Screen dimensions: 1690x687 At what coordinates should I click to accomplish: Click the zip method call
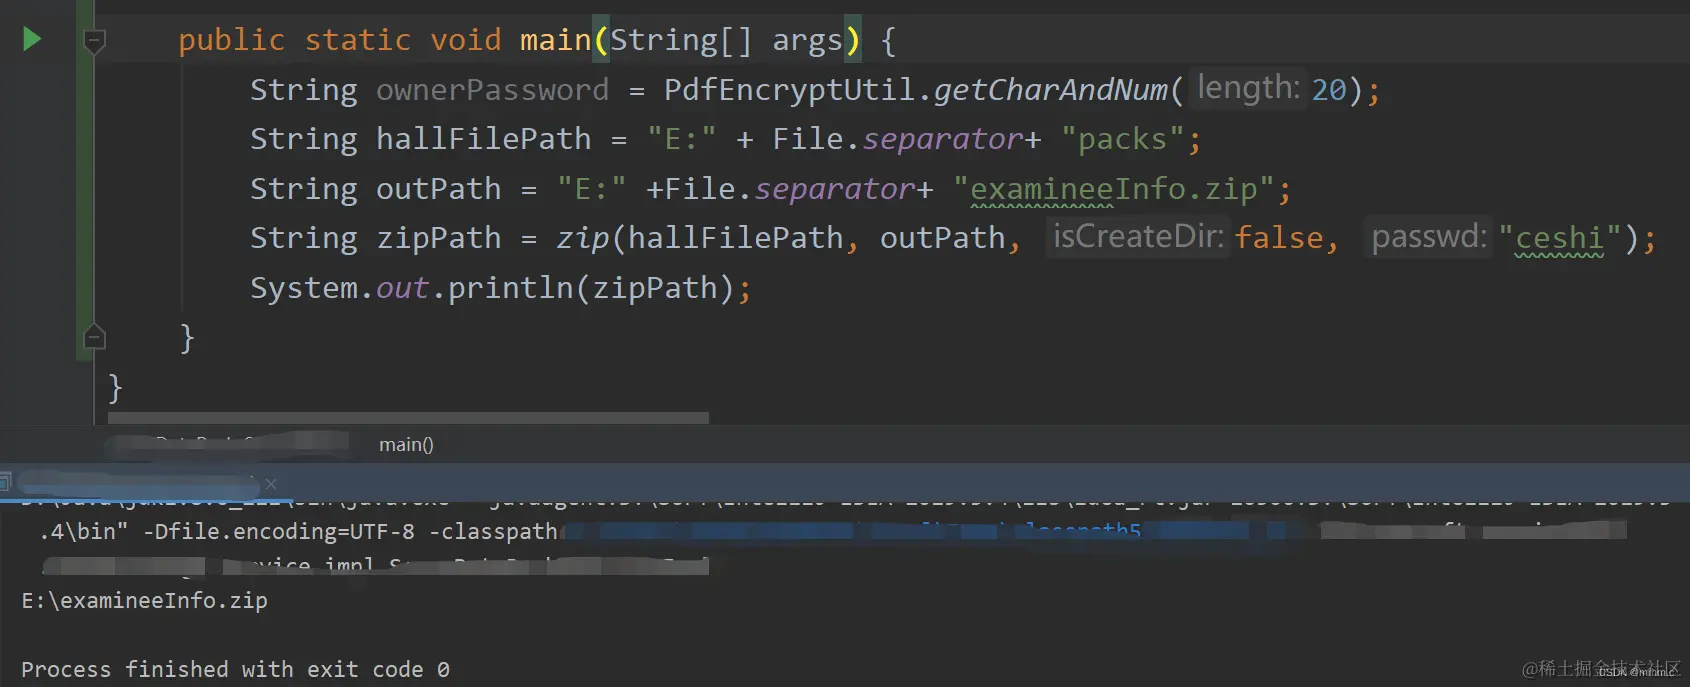[583, 238]
